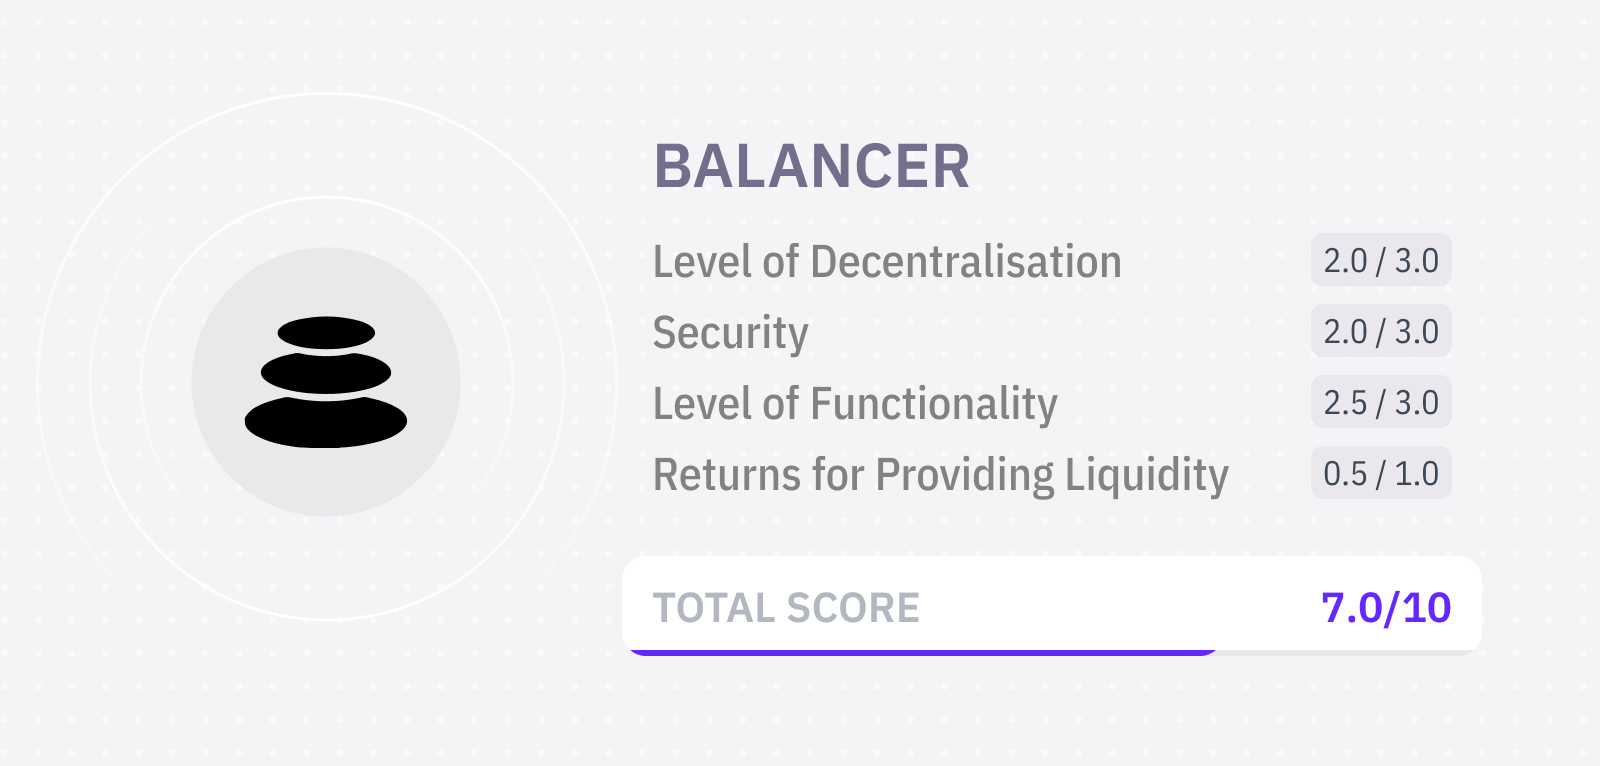Click the Security 2.0 / 3.0 score badge

pyautogui.click(x=1380, y=332)
